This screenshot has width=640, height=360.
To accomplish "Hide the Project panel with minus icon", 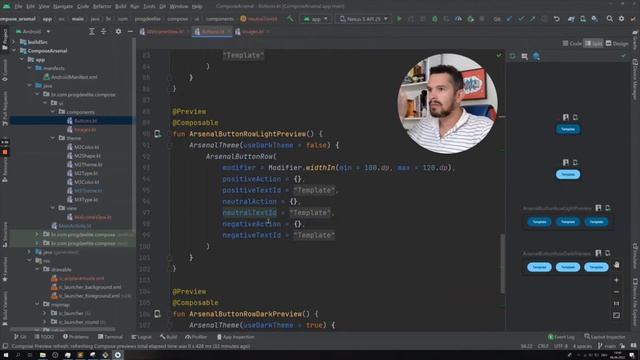I will 130,31.
